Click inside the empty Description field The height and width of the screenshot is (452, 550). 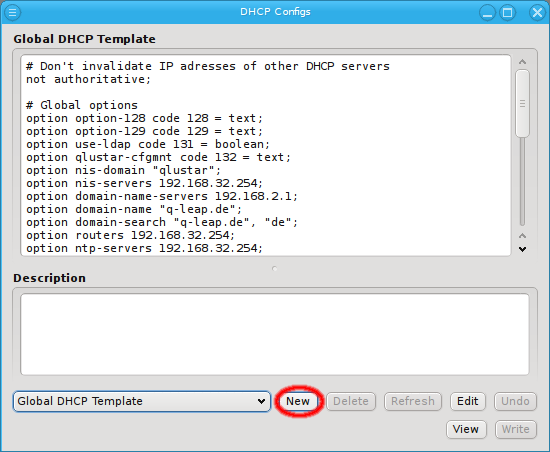(275, 334)
